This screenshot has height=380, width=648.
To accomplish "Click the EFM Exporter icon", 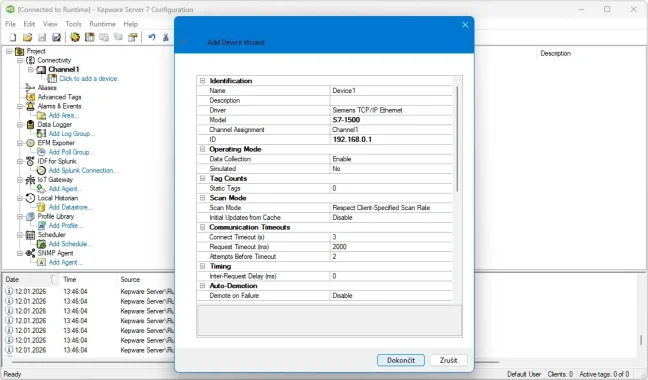I will point(30,143).
